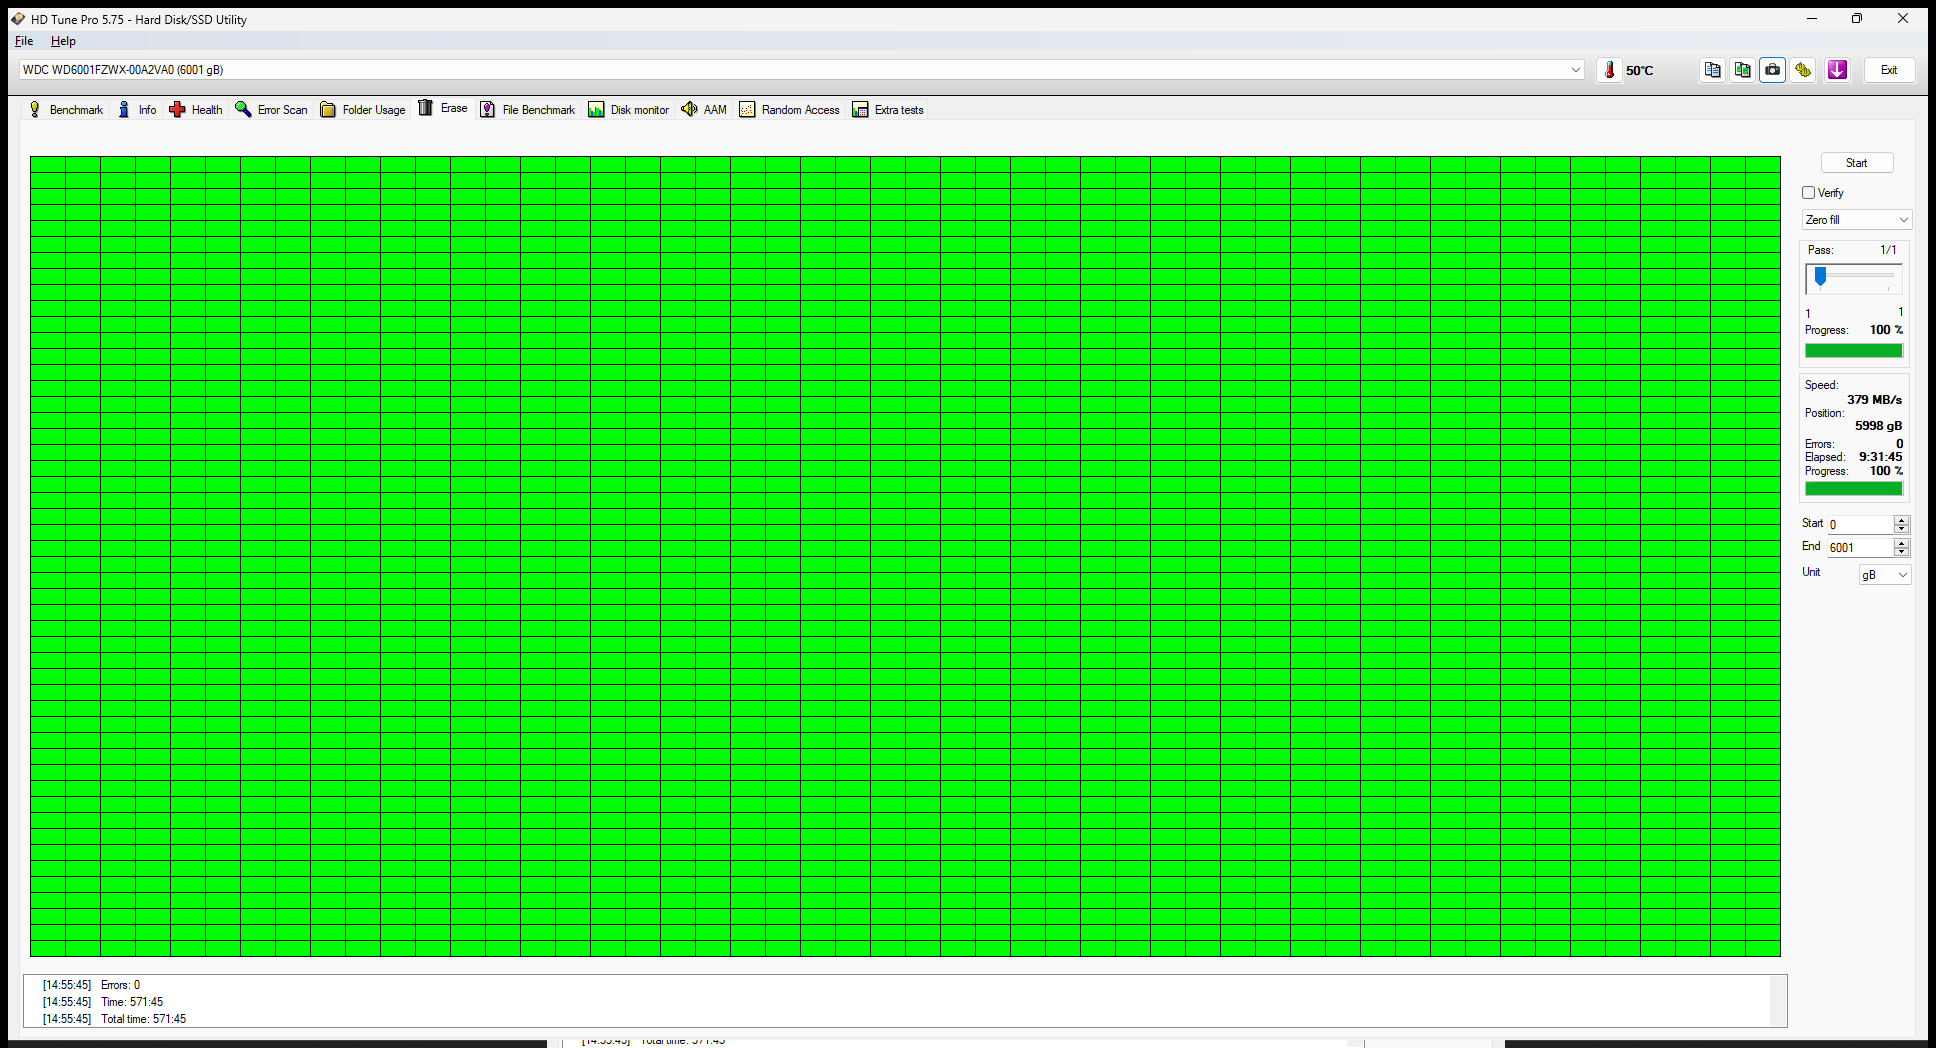Open the File menu
The height and width of the screenshot is (1048, 1936).
(24, 41)
